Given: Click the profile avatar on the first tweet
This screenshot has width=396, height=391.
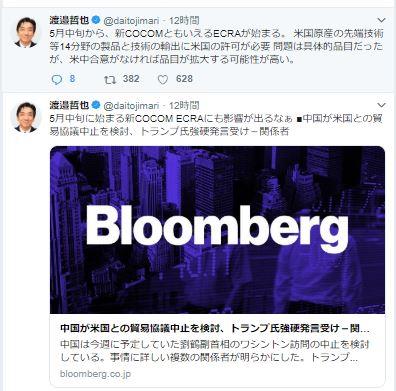Looking at the screenshot, I should [x=26, y=32].
